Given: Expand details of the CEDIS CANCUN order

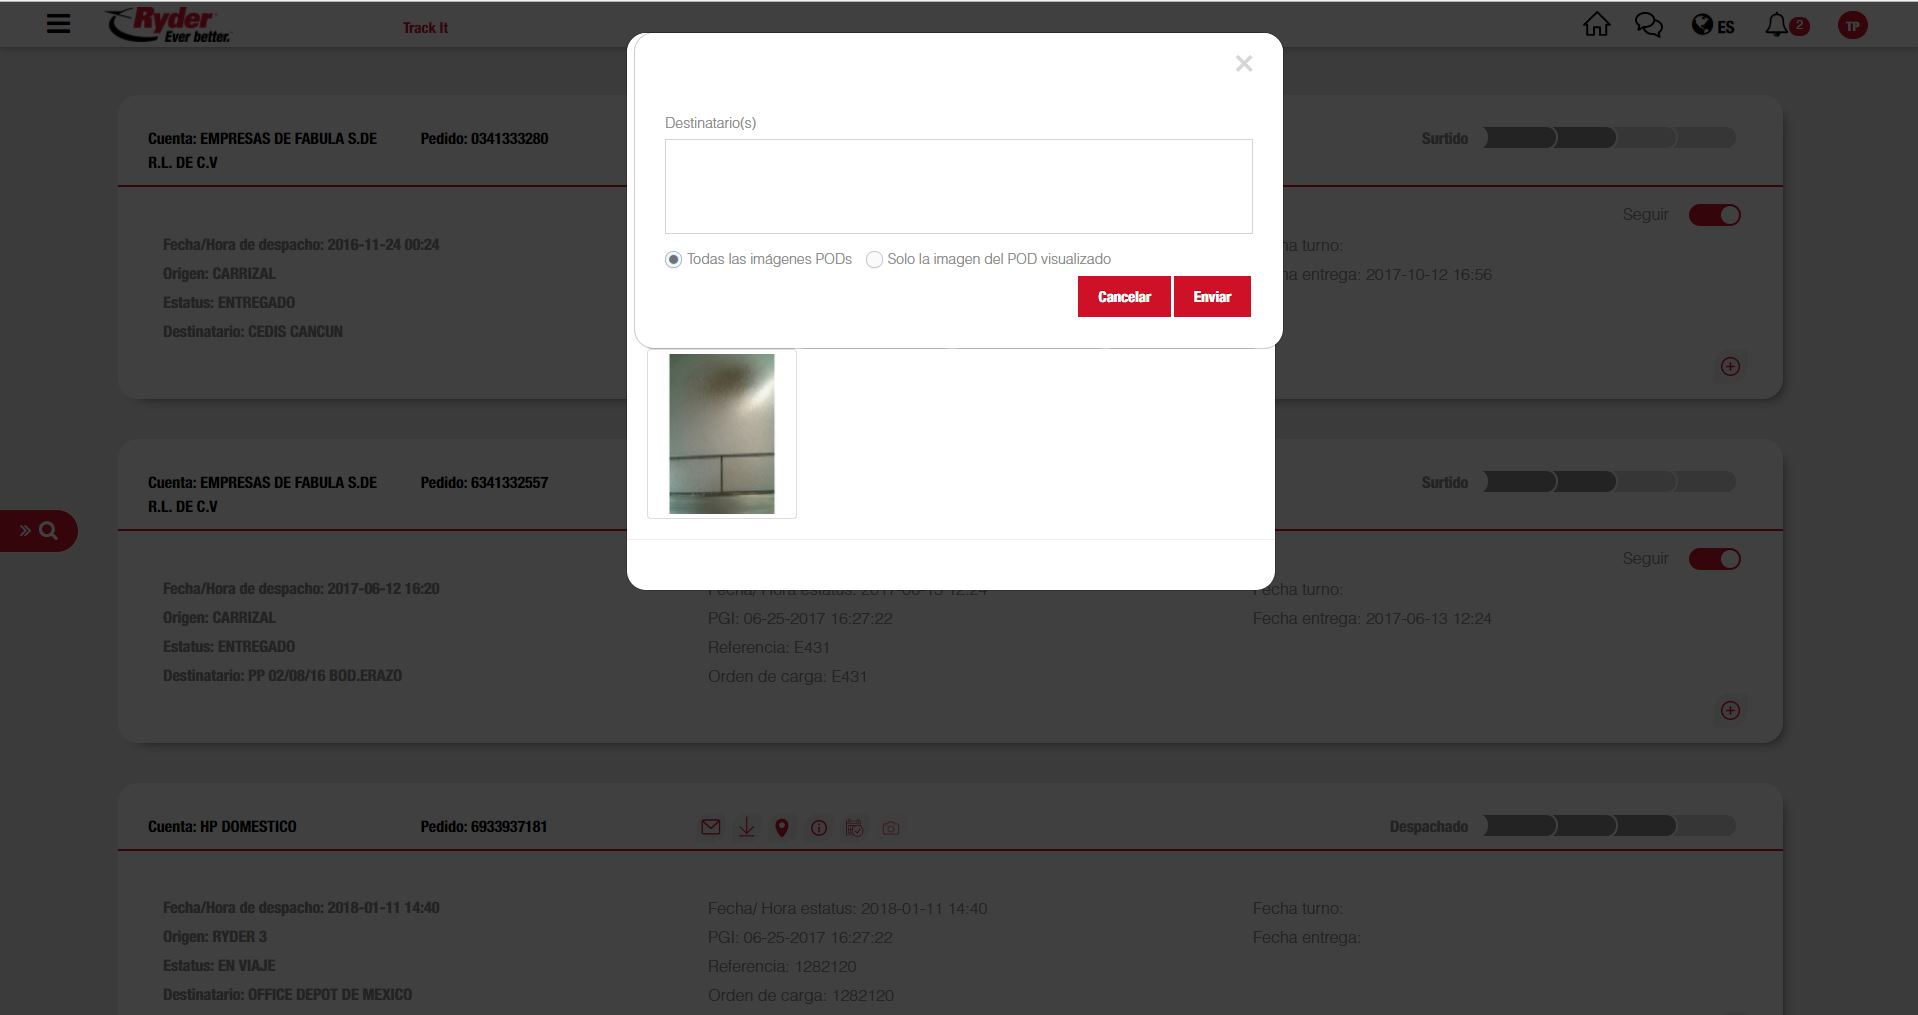Looking at the screenshot, I should point(1729,366).
